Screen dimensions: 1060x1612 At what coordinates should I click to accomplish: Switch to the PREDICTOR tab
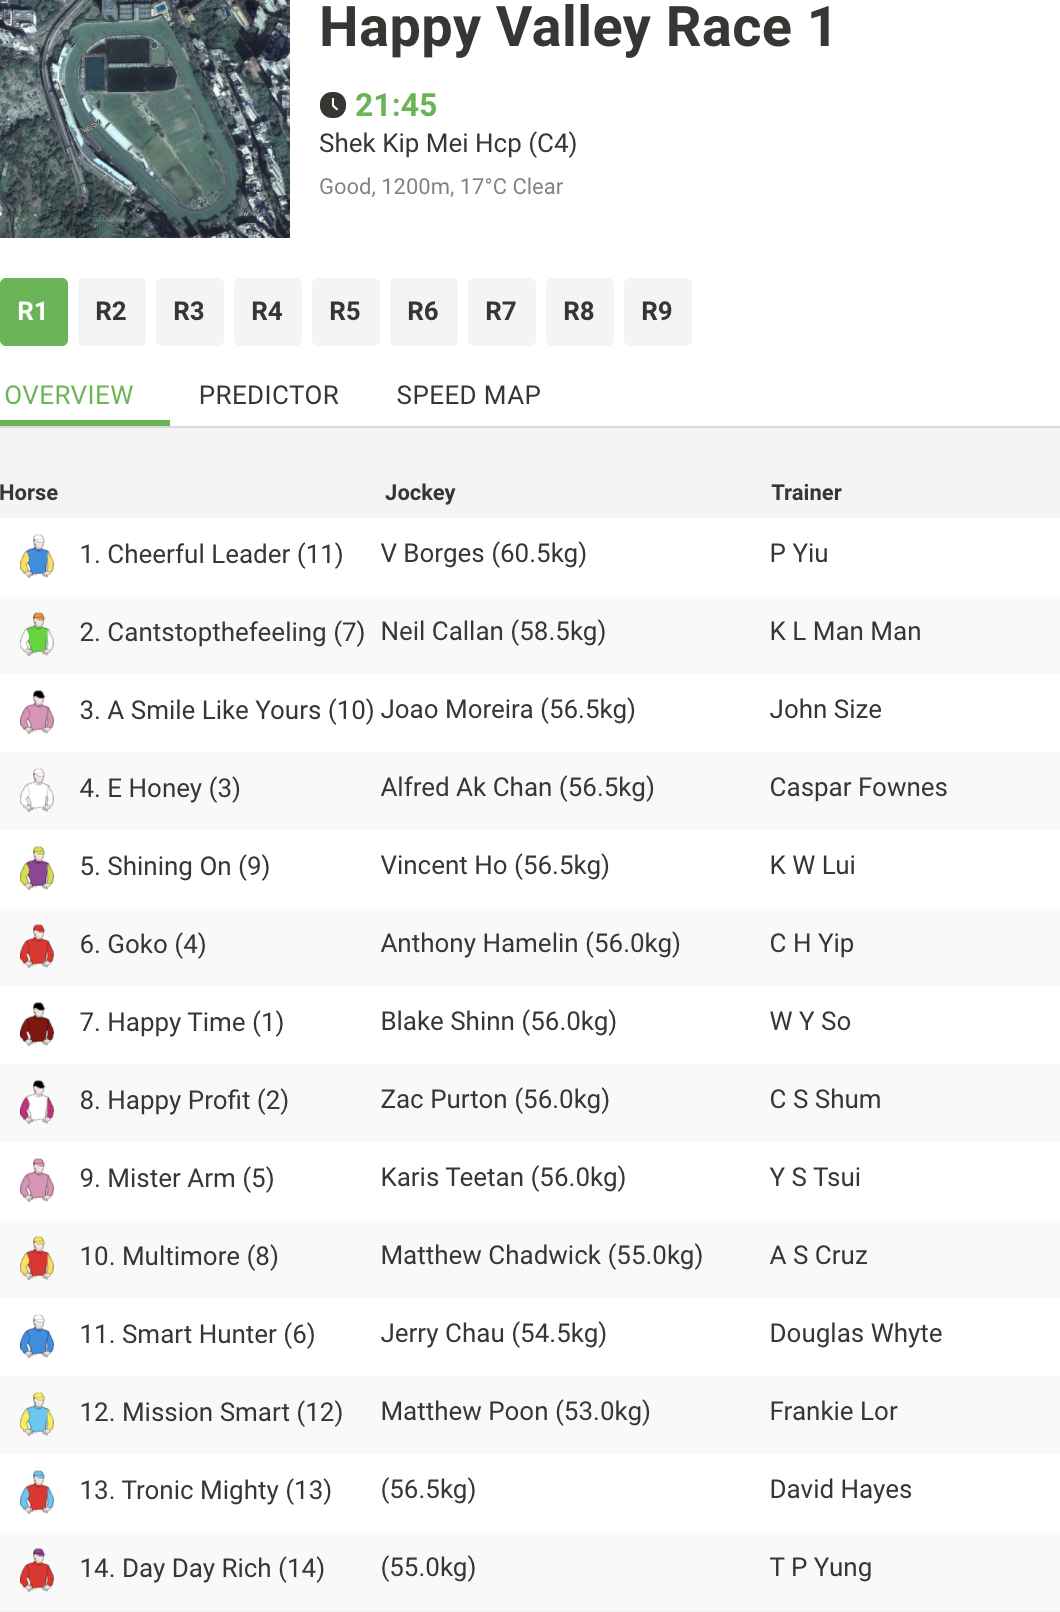[269, 395]
